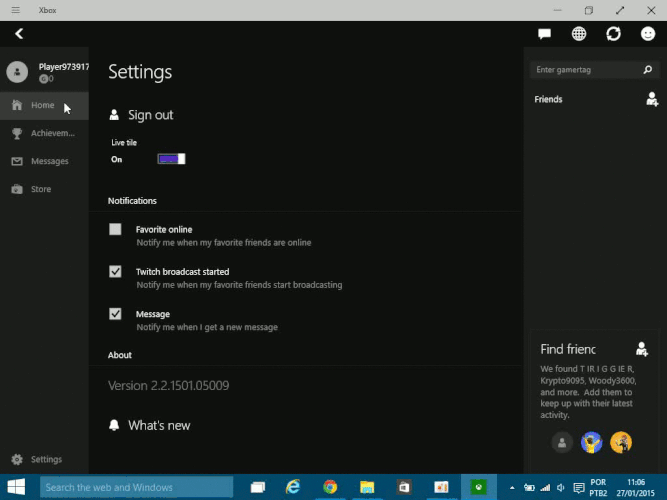Click the Windows Start button
667x500 pixels.
point(16,487)
